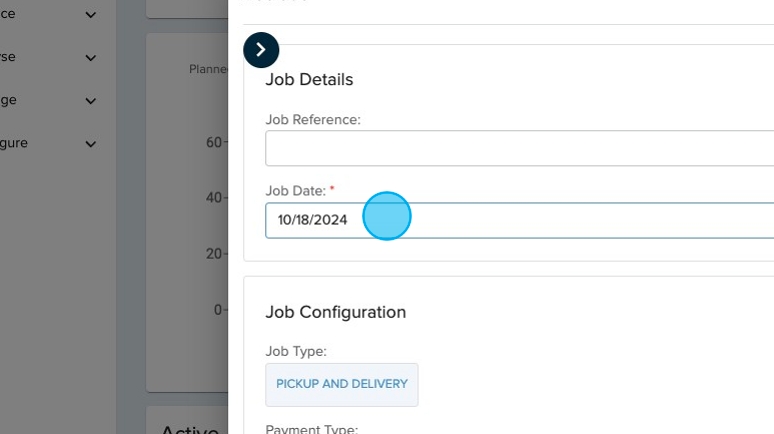Open the sidebar menu item ending in "rse"
Screen dimensions: 774x434
click(x=8, y=57)
